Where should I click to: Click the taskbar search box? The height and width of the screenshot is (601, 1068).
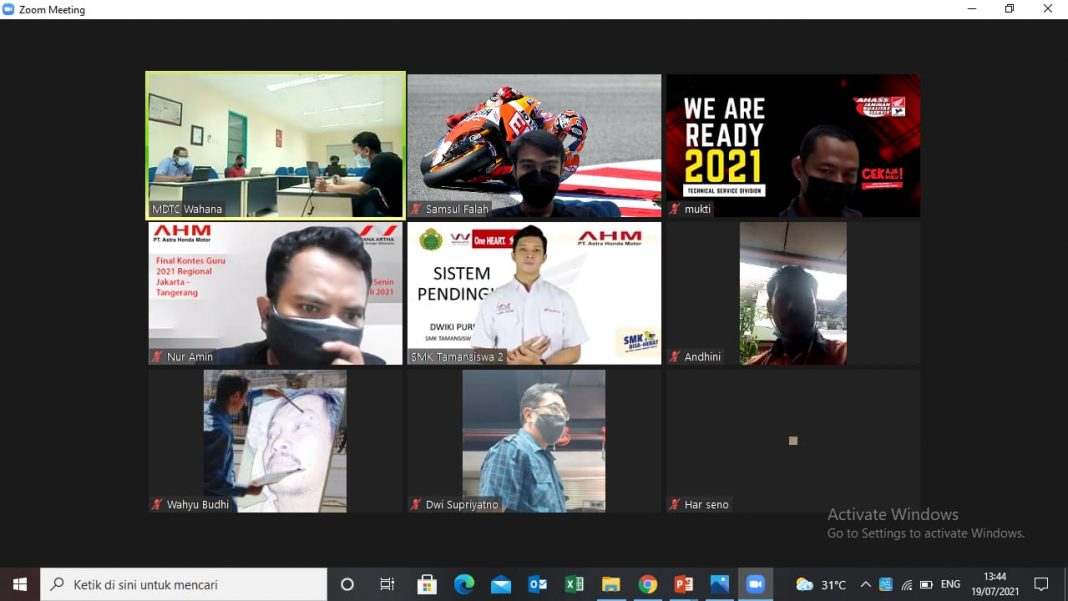pos(184,584)
